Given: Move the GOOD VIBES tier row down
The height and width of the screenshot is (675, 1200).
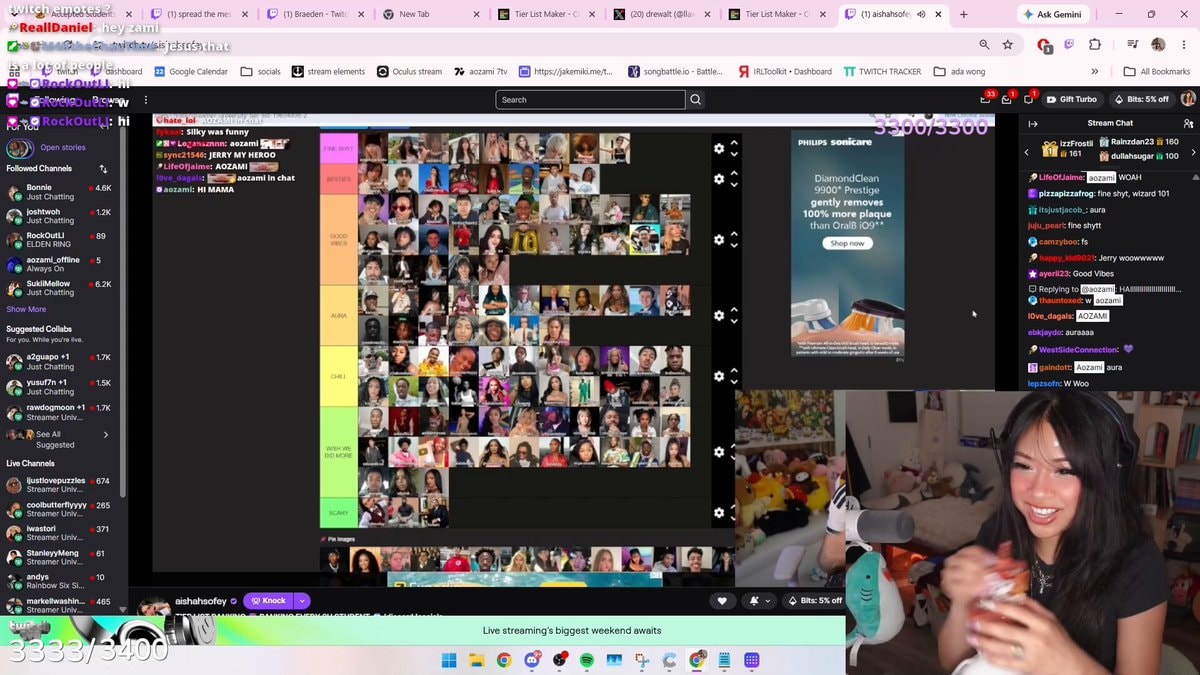Looking at the screenshot, I should pos(734,245).
